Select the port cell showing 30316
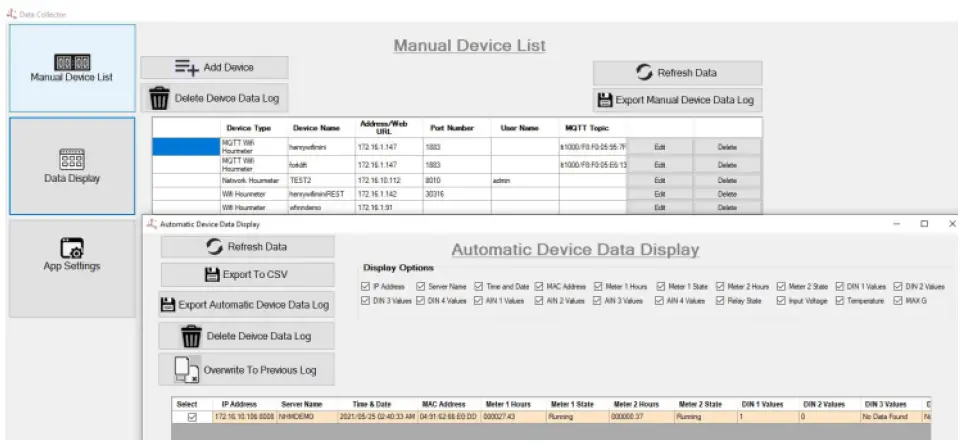The height and width of the screenshot is (445, 969). pyautogui.click(x=457, y=194)
